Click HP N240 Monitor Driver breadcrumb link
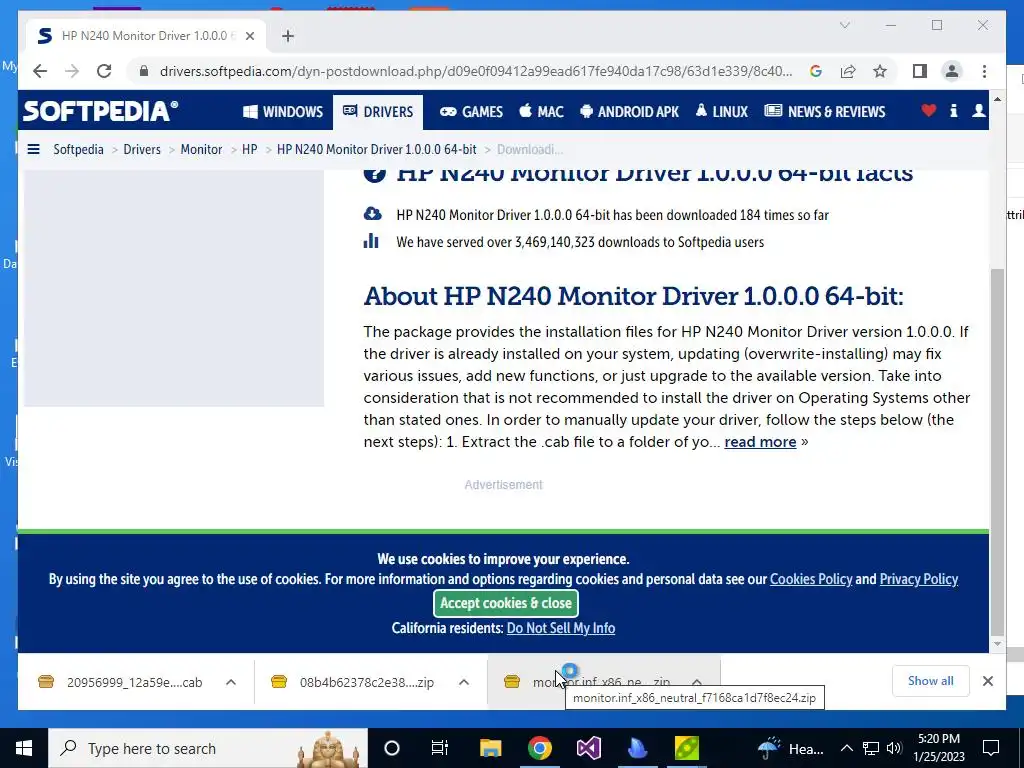Screen dimensions: 1024x768 (377, 150)
